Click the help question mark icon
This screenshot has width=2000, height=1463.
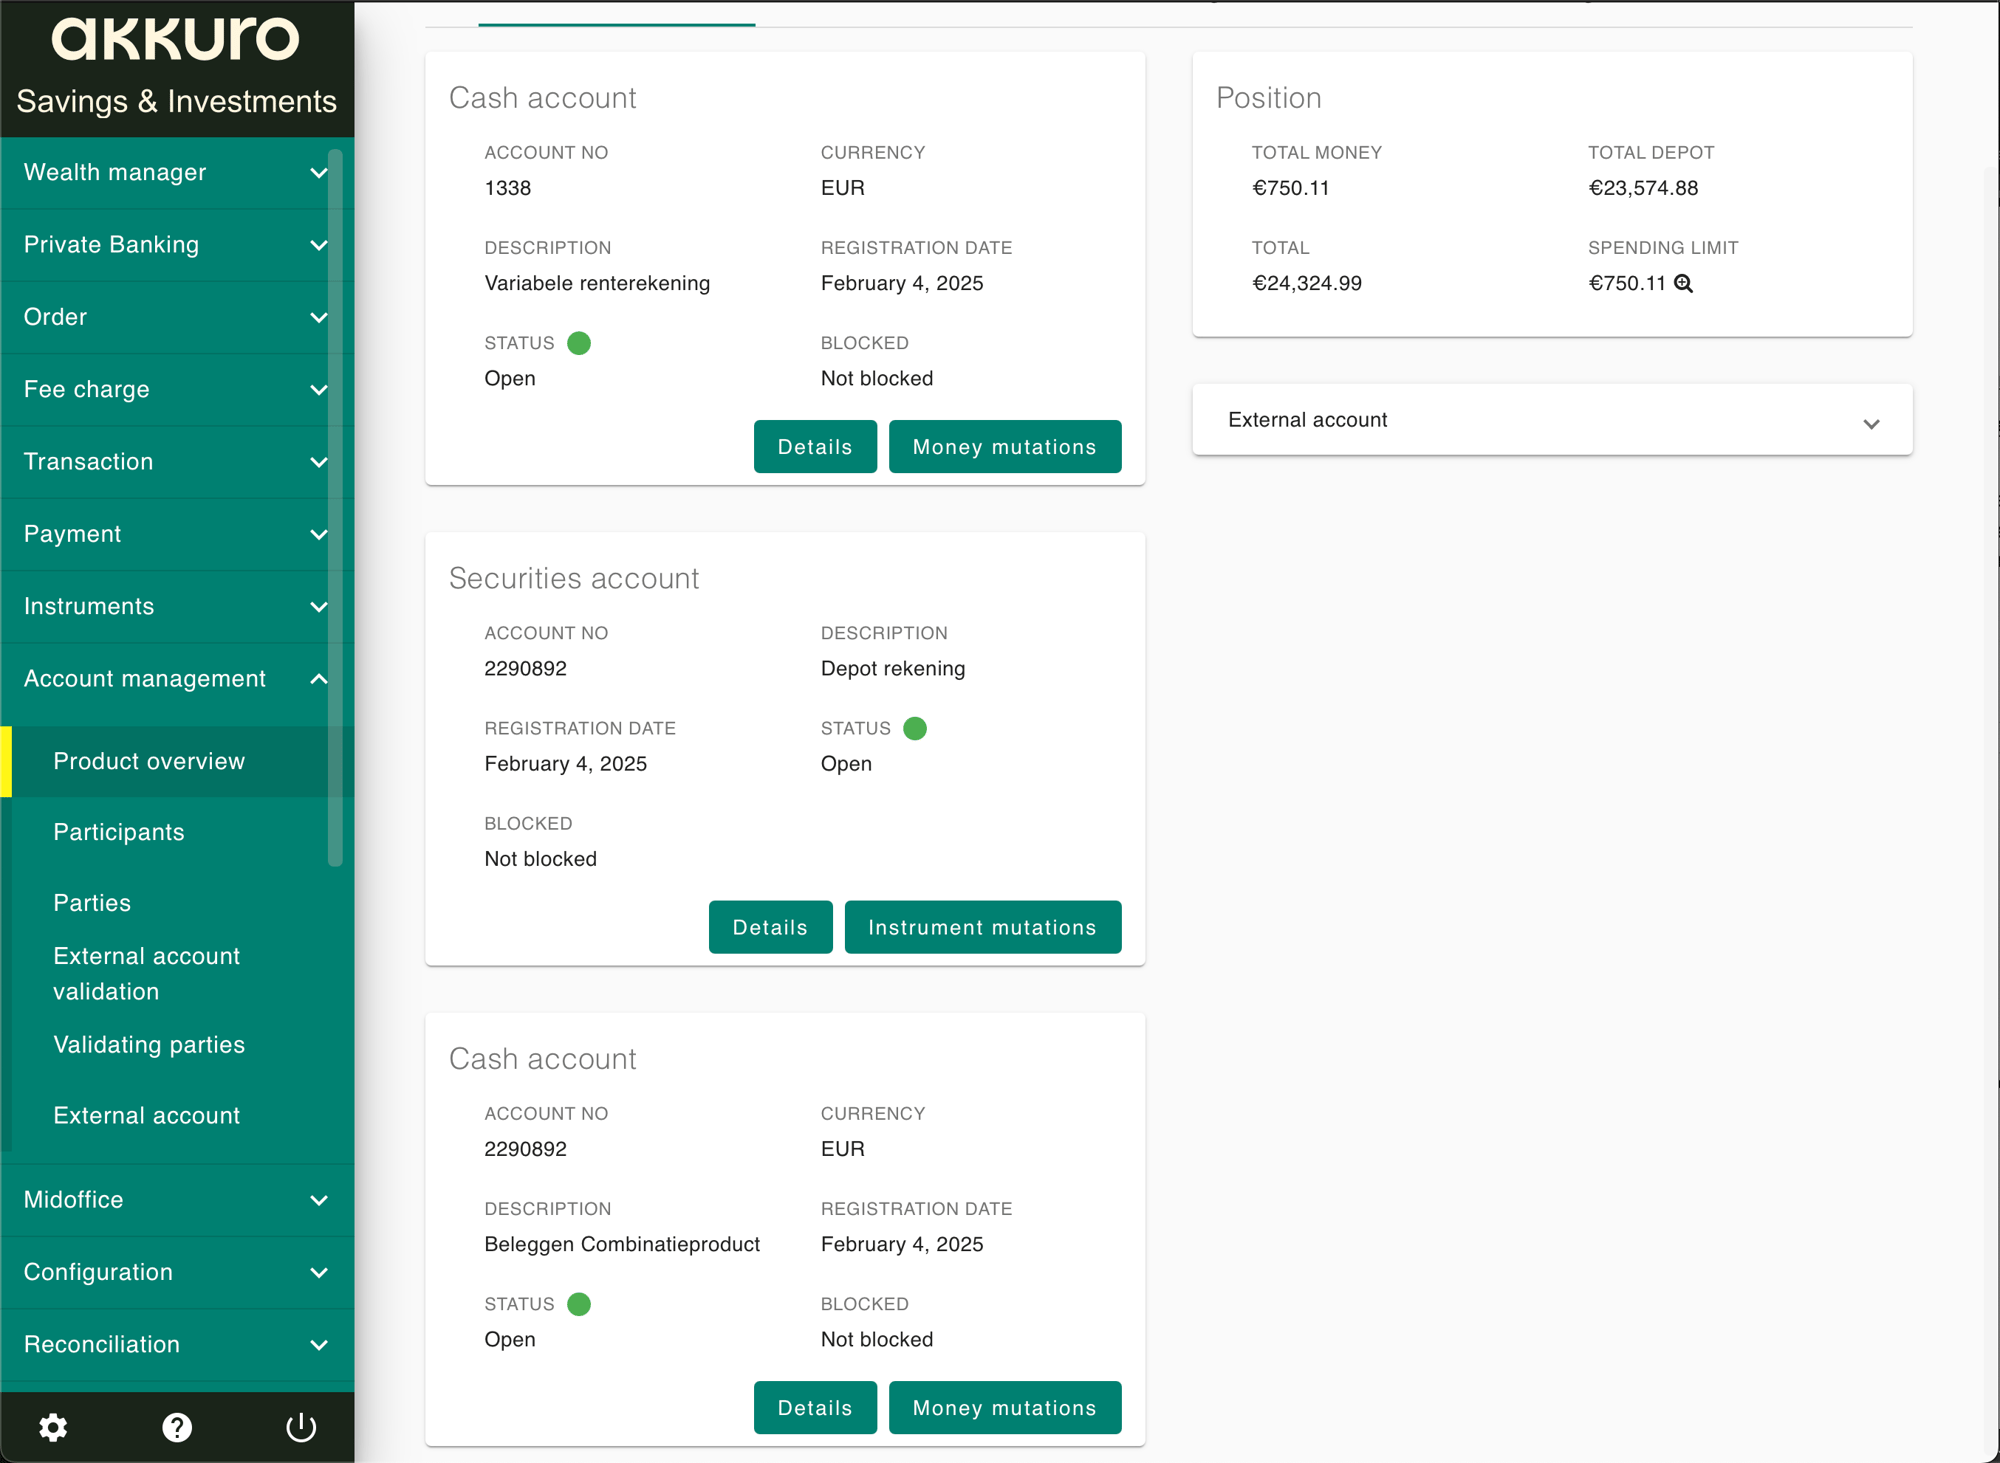point(177,1427)
